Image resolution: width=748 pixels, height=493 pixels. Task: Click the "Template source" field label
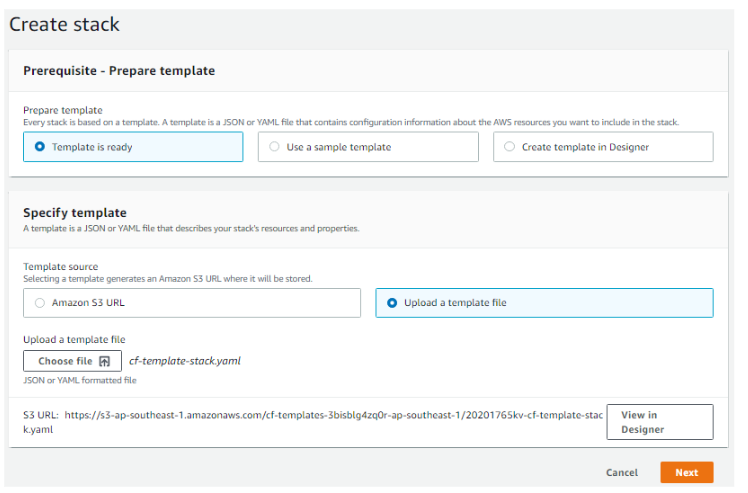[x=61, y=267]
